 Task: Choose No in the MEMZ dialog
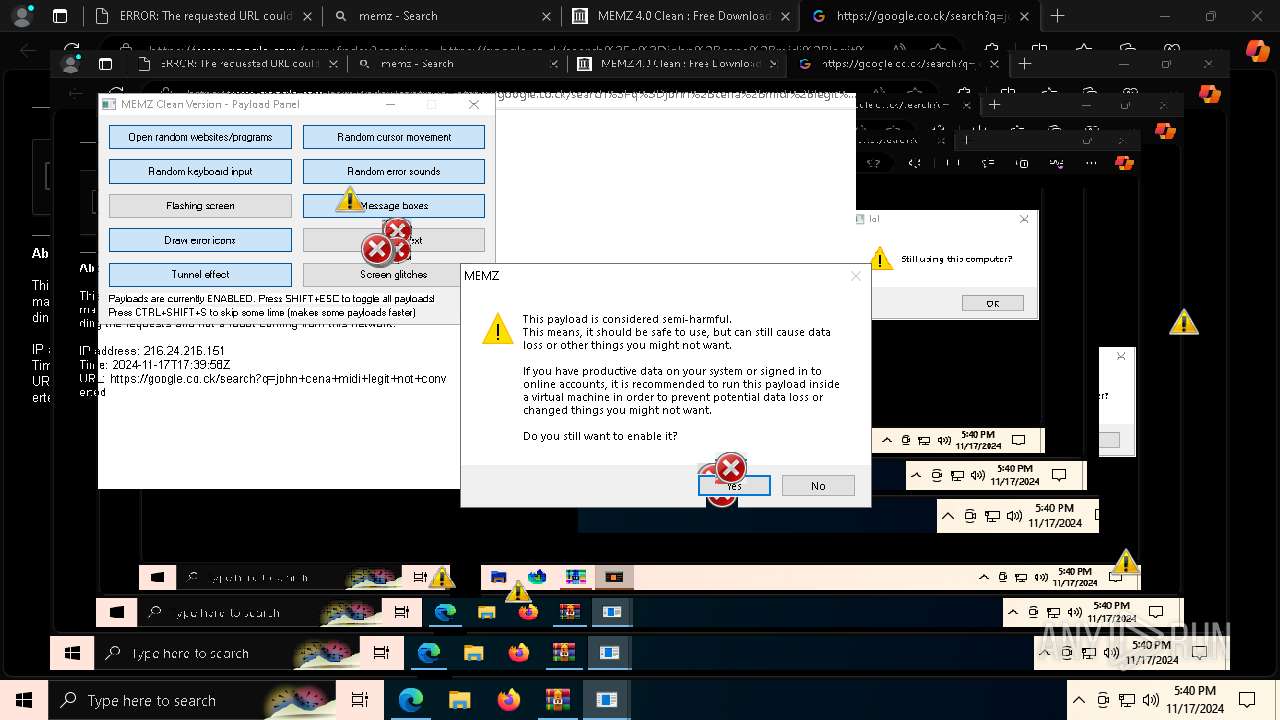[x=818, y=485]
